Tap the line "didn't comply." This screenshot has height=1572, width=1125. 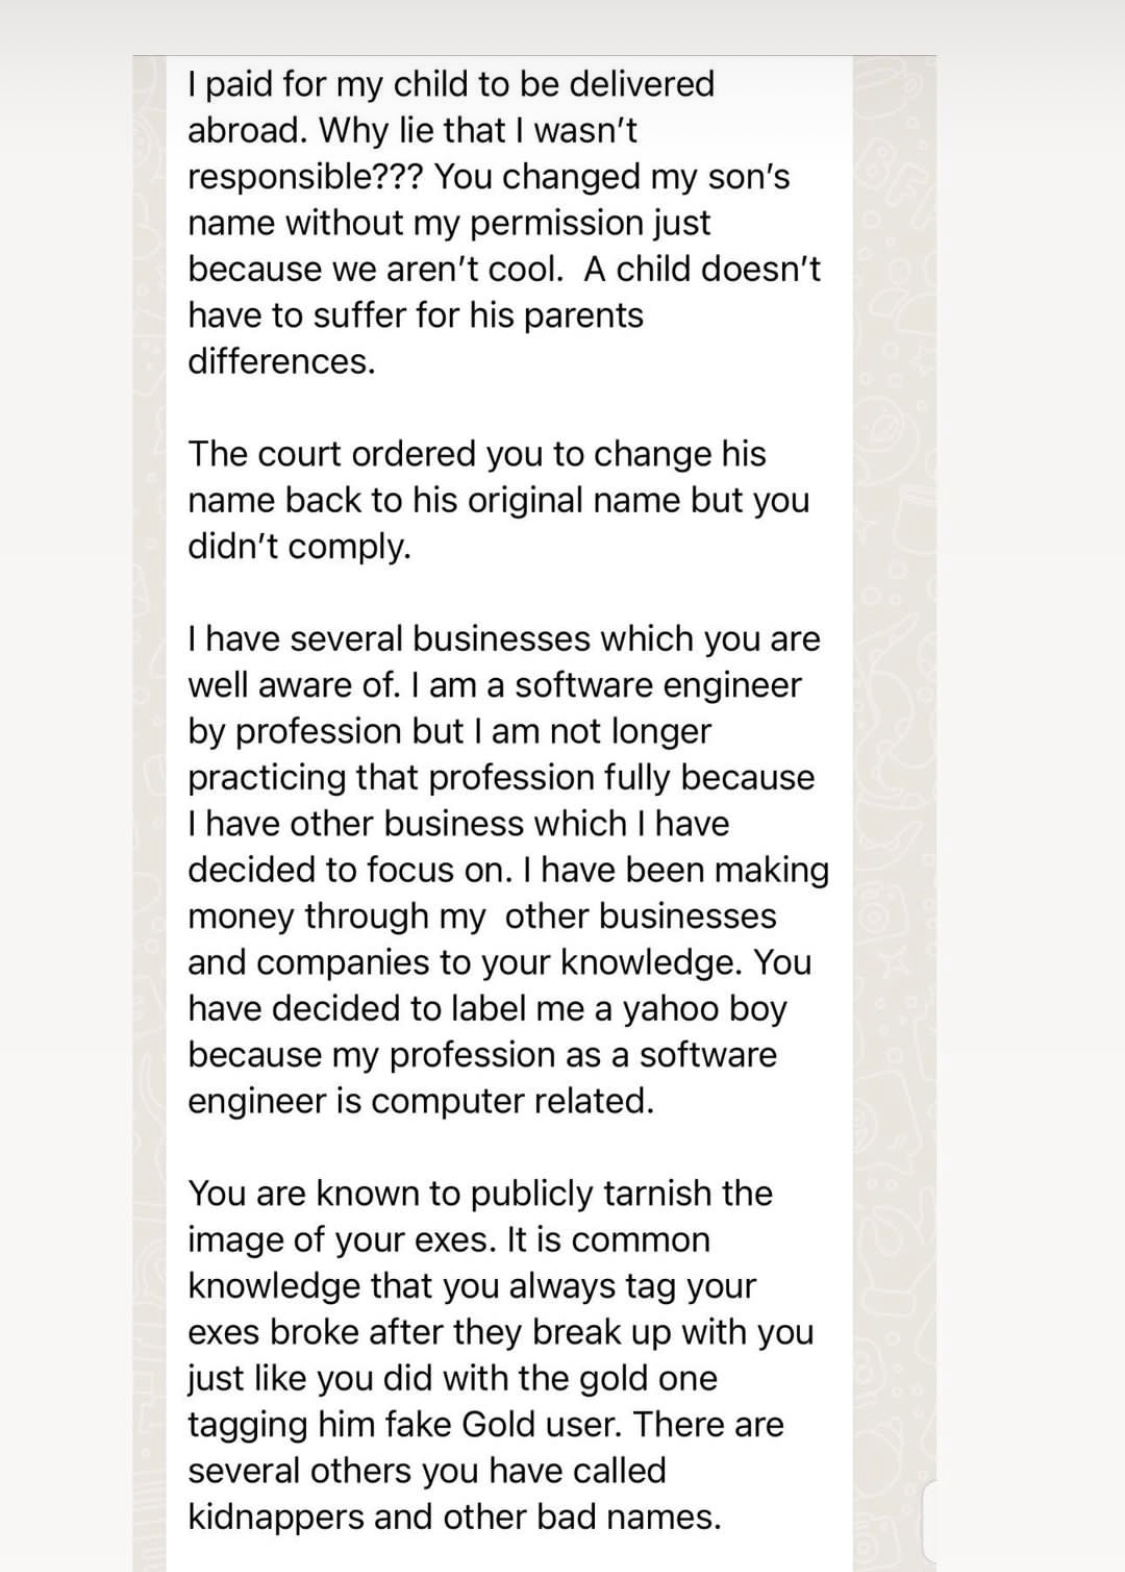(299, 547)
